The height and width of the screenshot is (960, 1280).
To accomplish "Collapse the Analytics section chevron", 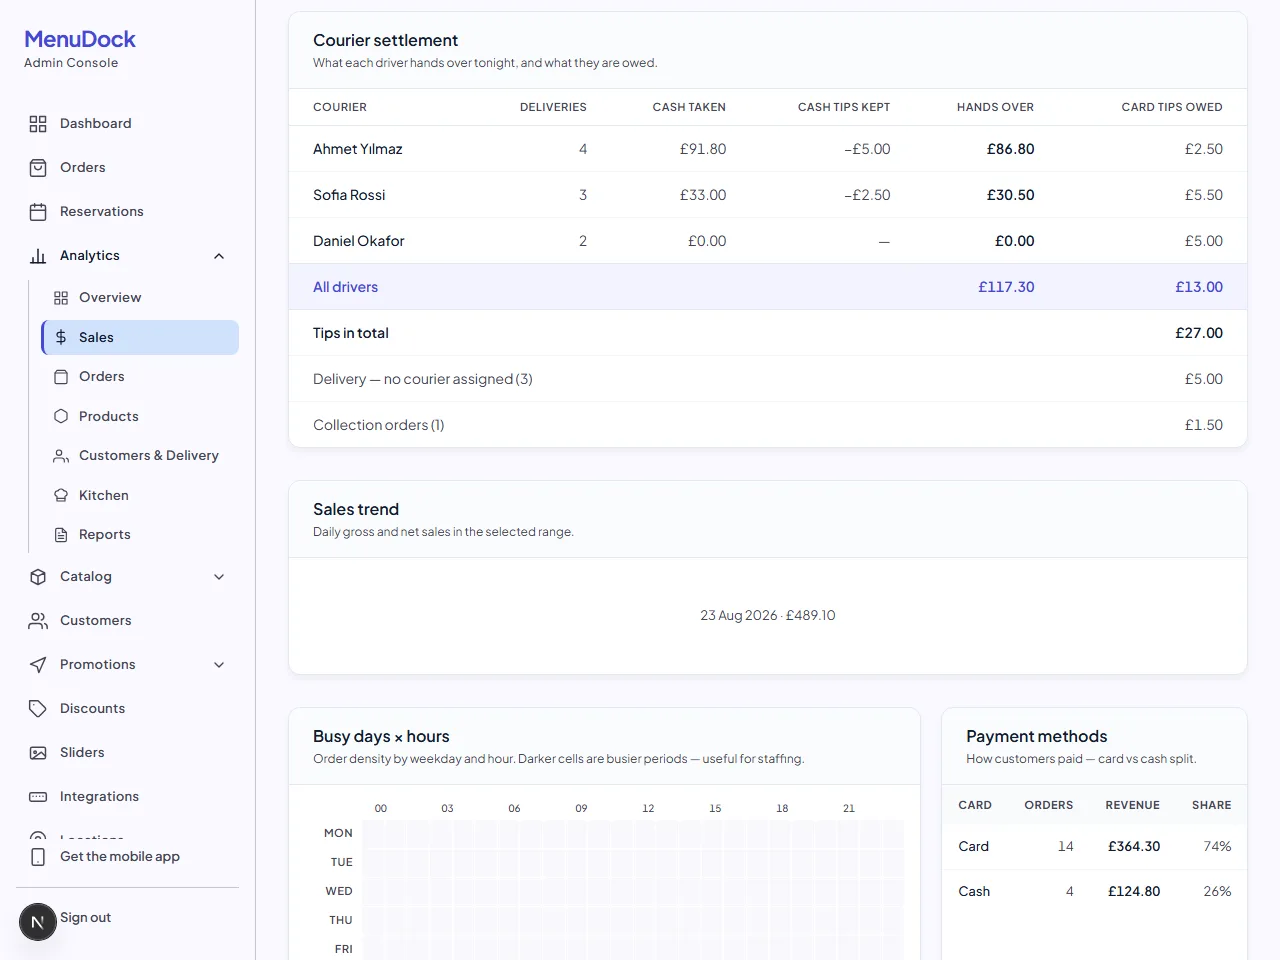I will (x=219, y=256).
